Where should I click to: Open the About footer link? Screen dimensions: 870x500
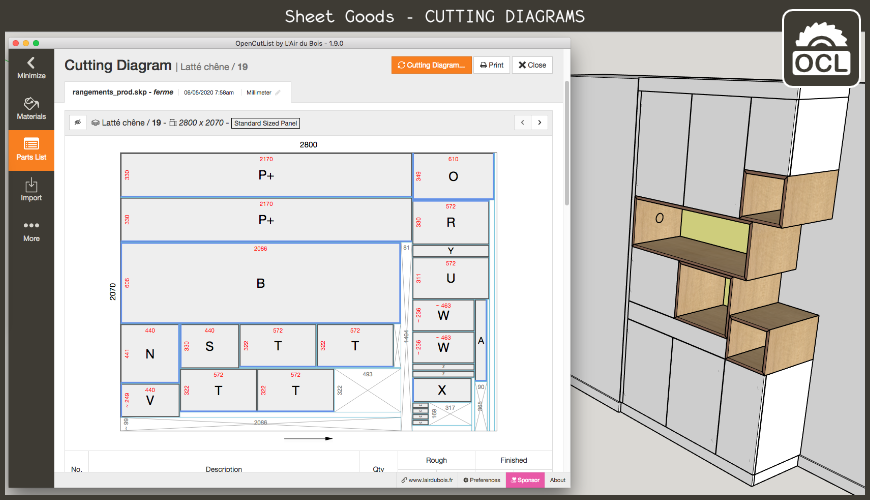coord(558,480)
